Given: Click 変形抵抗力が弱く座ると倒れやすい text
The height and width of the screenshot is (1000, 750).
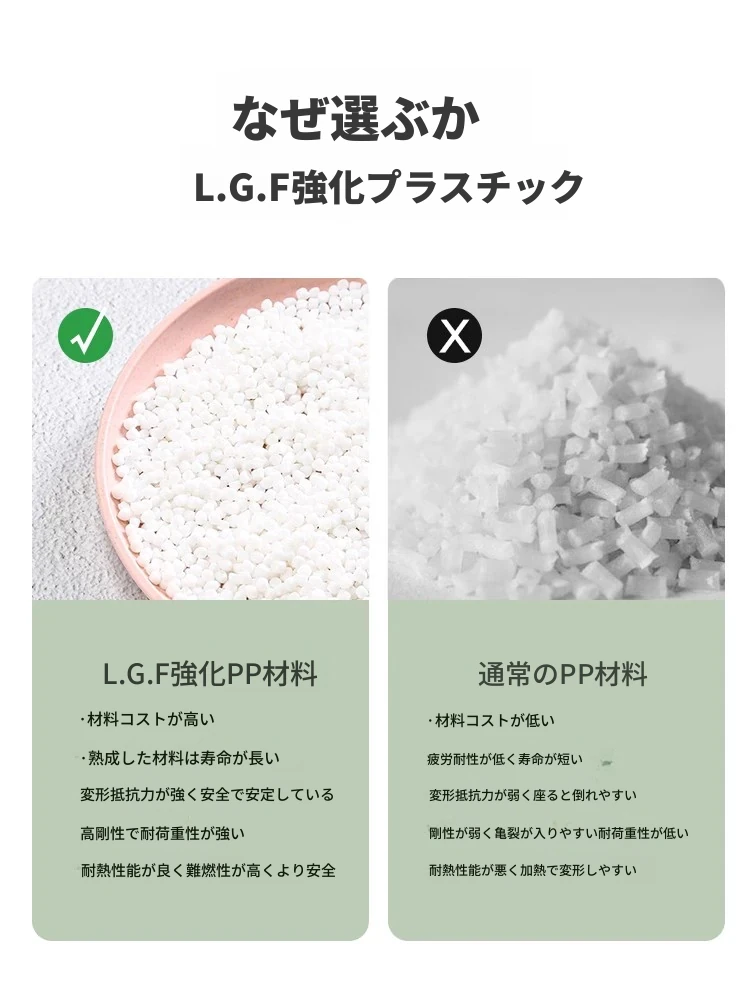Looking at the screenshot, I should [533, 795].
